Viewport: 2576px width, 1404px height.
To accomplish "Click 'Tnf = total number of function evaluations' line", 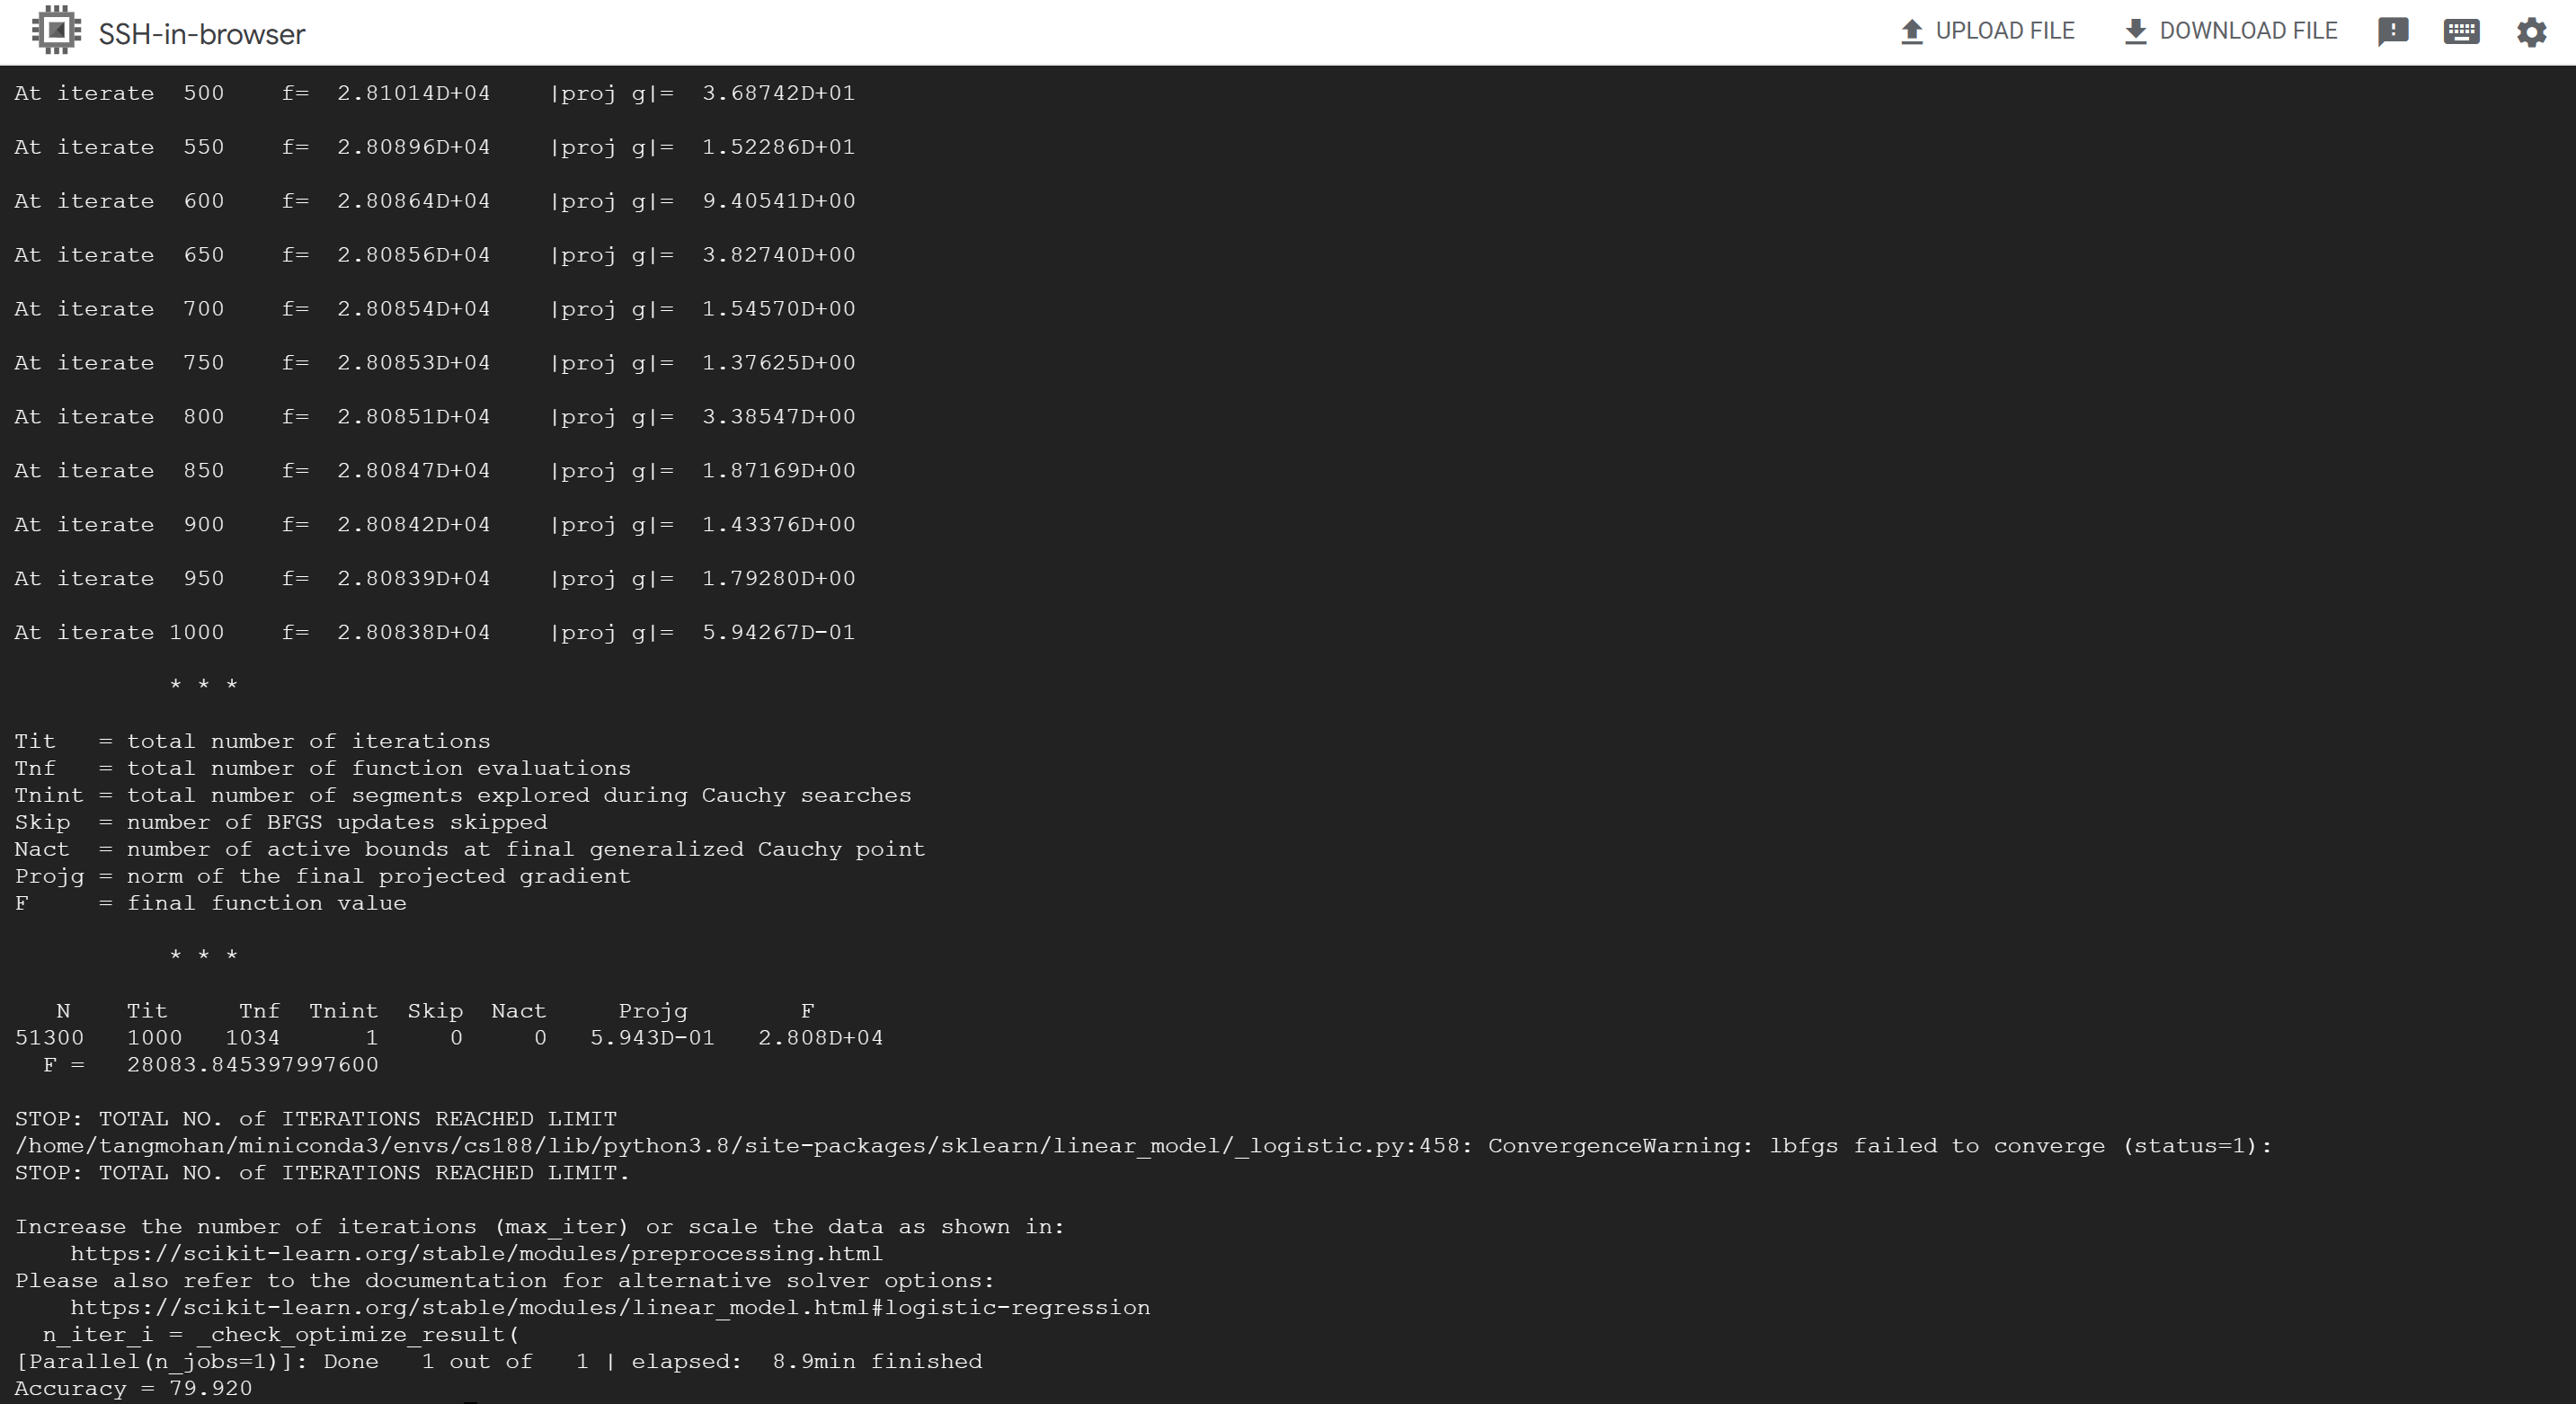I will click(323, 768).
